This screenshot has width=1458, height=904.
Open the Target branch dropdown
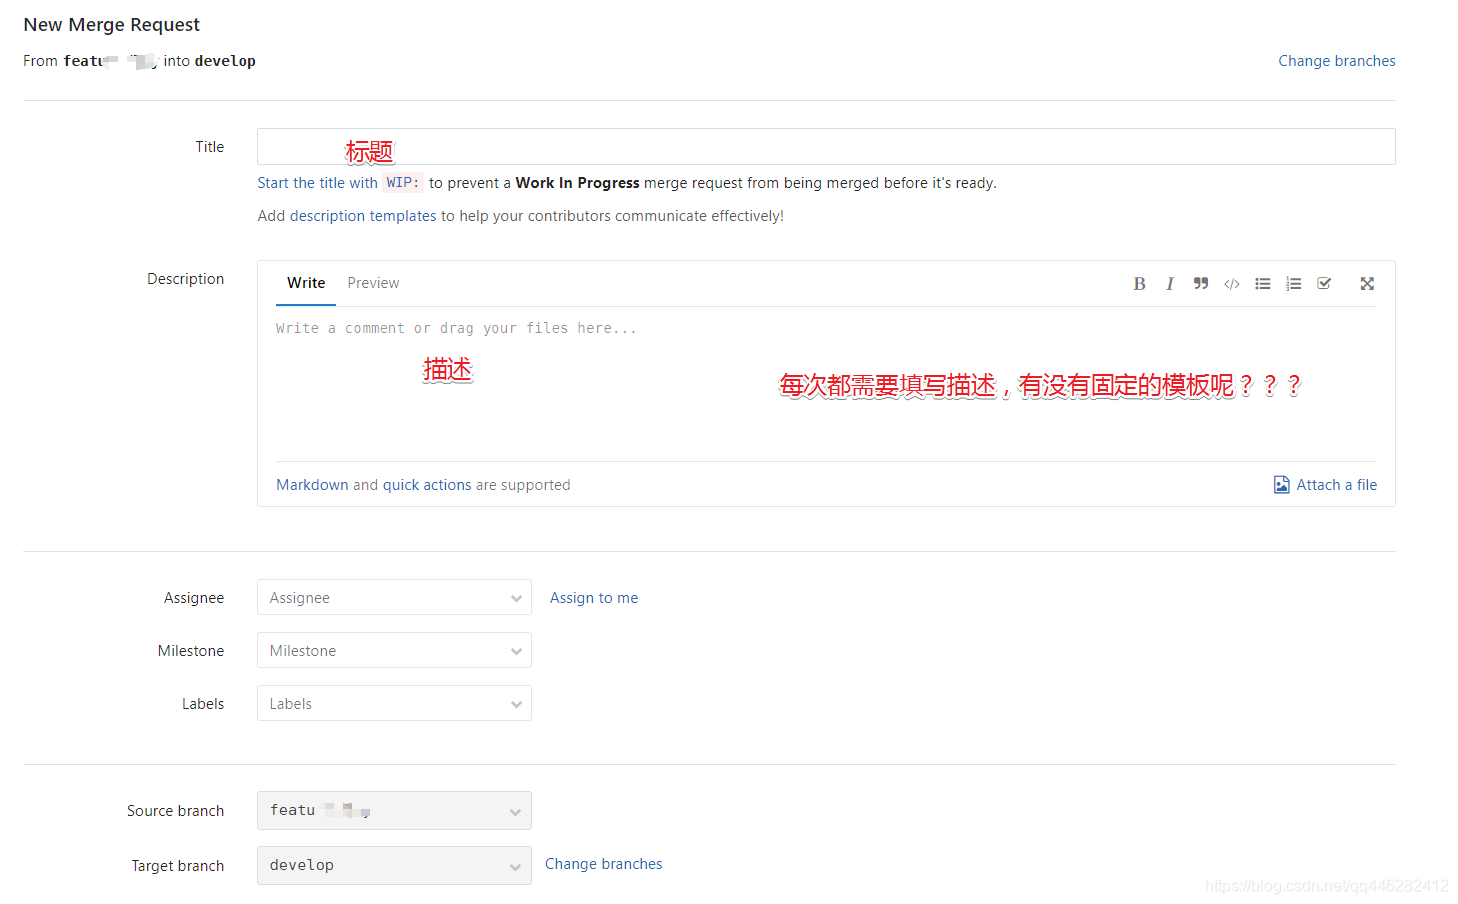(x=394, y=866)
